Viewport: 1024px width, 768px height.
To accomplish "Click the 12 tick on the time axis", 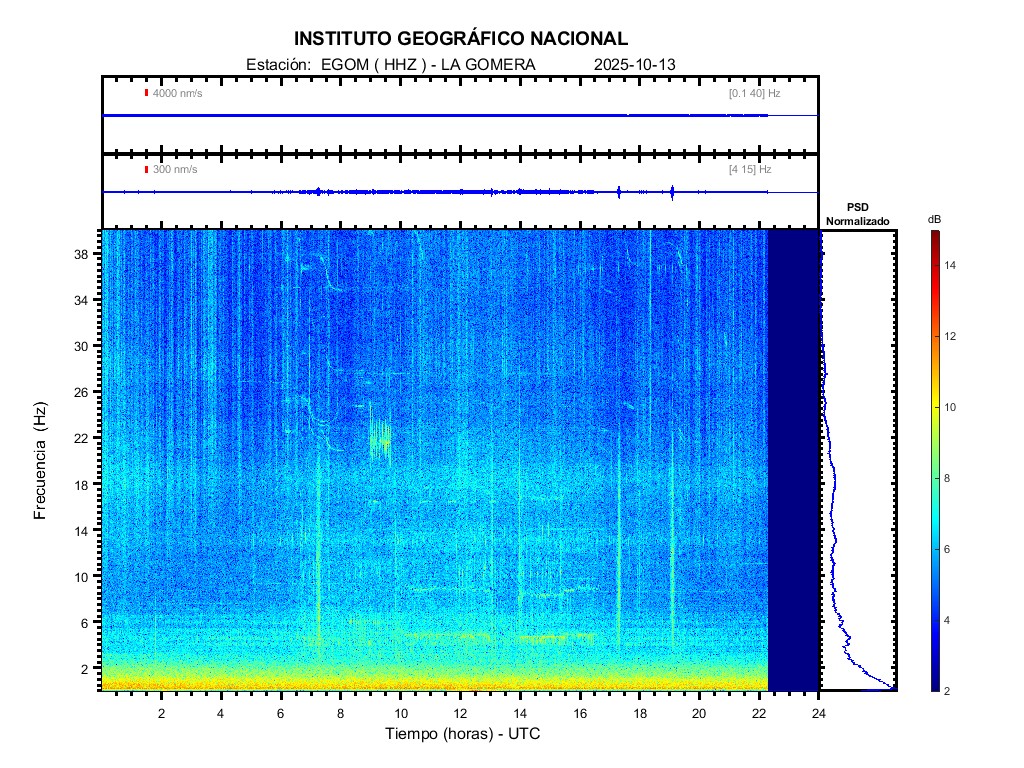I will coord(460,712).
